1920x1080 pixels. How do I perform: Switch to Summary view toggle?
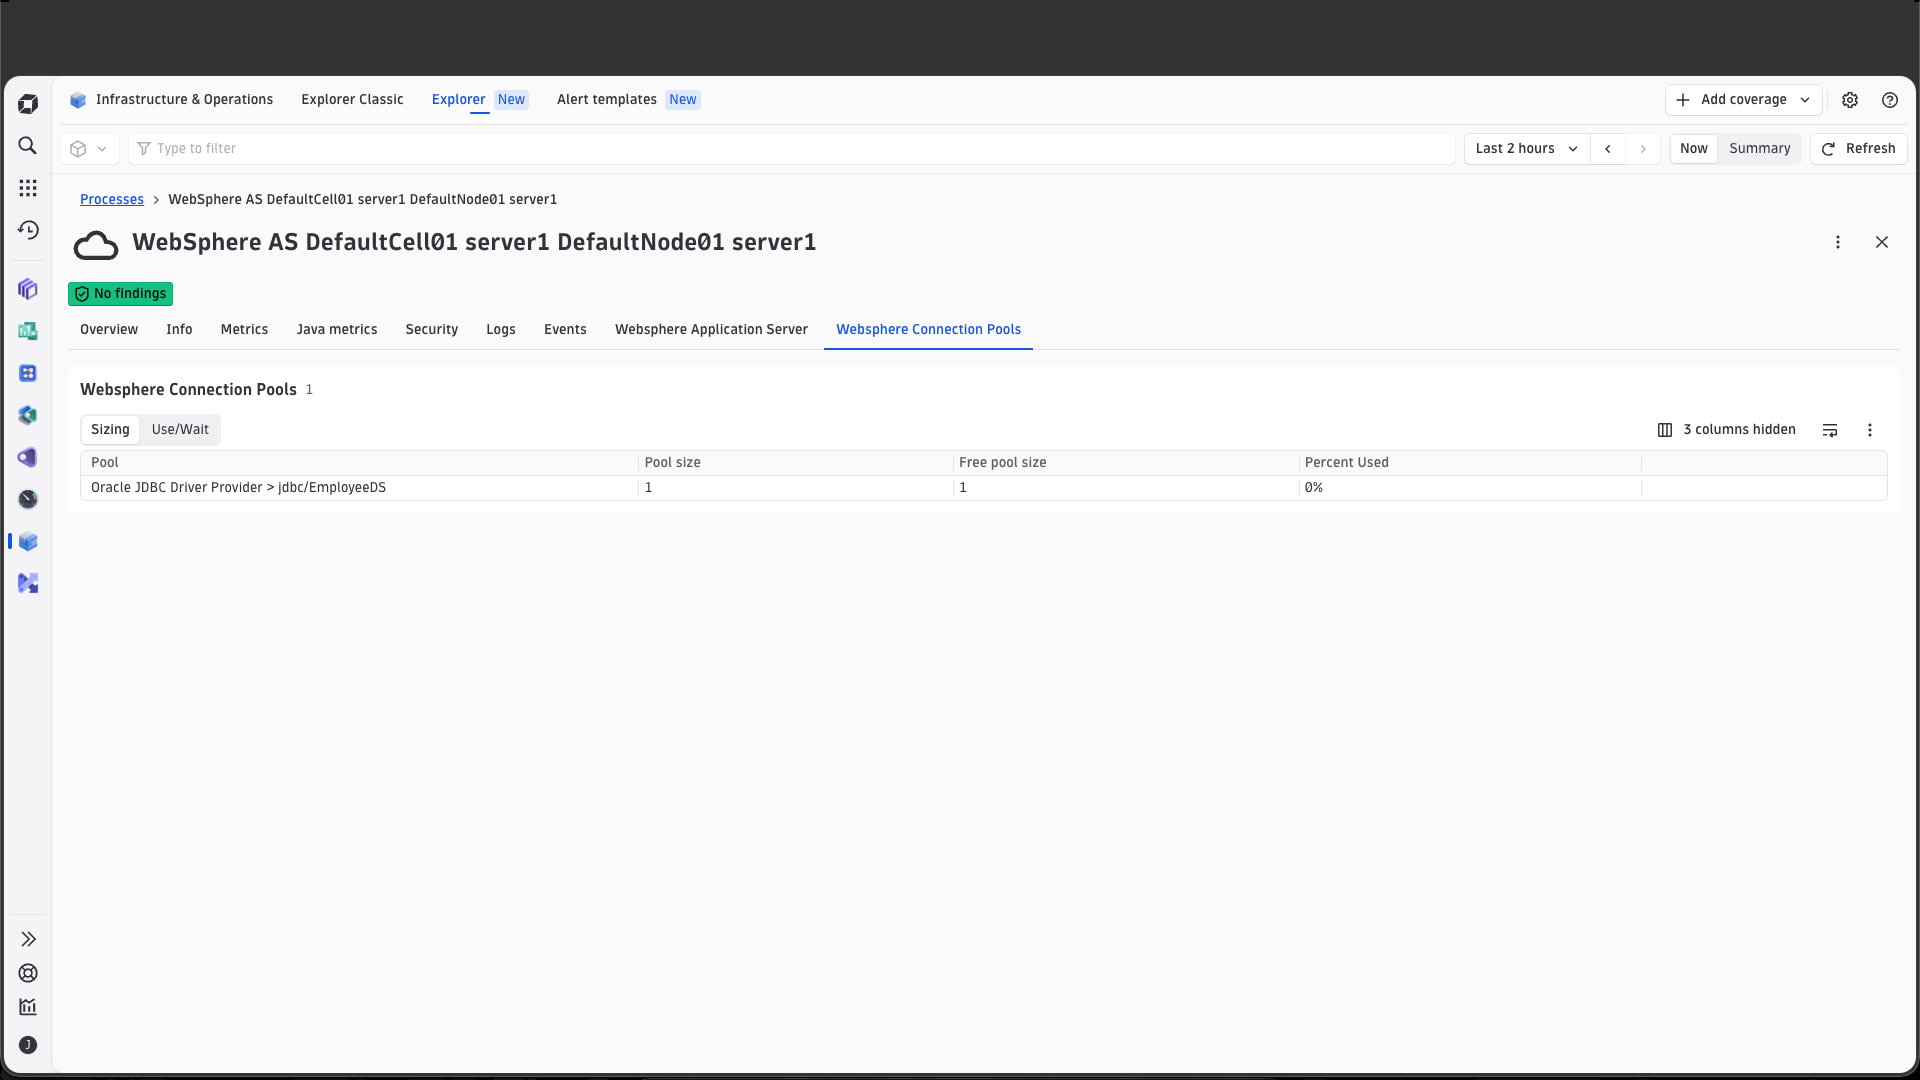[x=1760, y=149]
